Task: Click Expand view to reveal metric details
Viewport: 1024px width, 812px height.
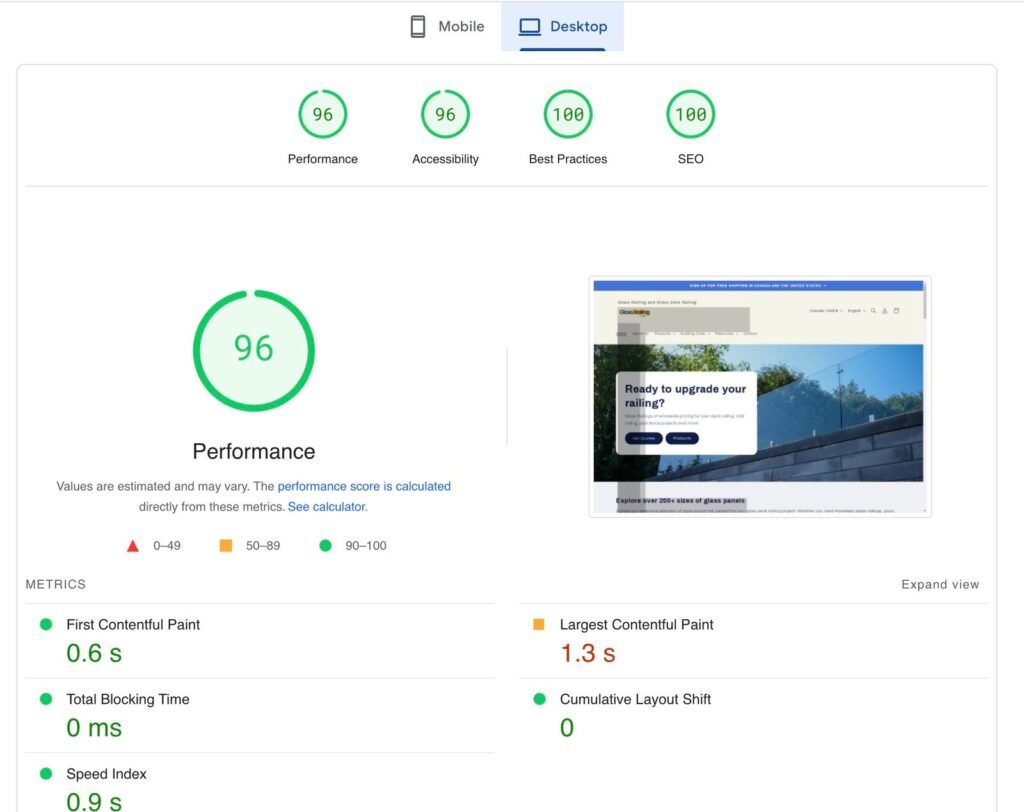Action: click(939, 584)
